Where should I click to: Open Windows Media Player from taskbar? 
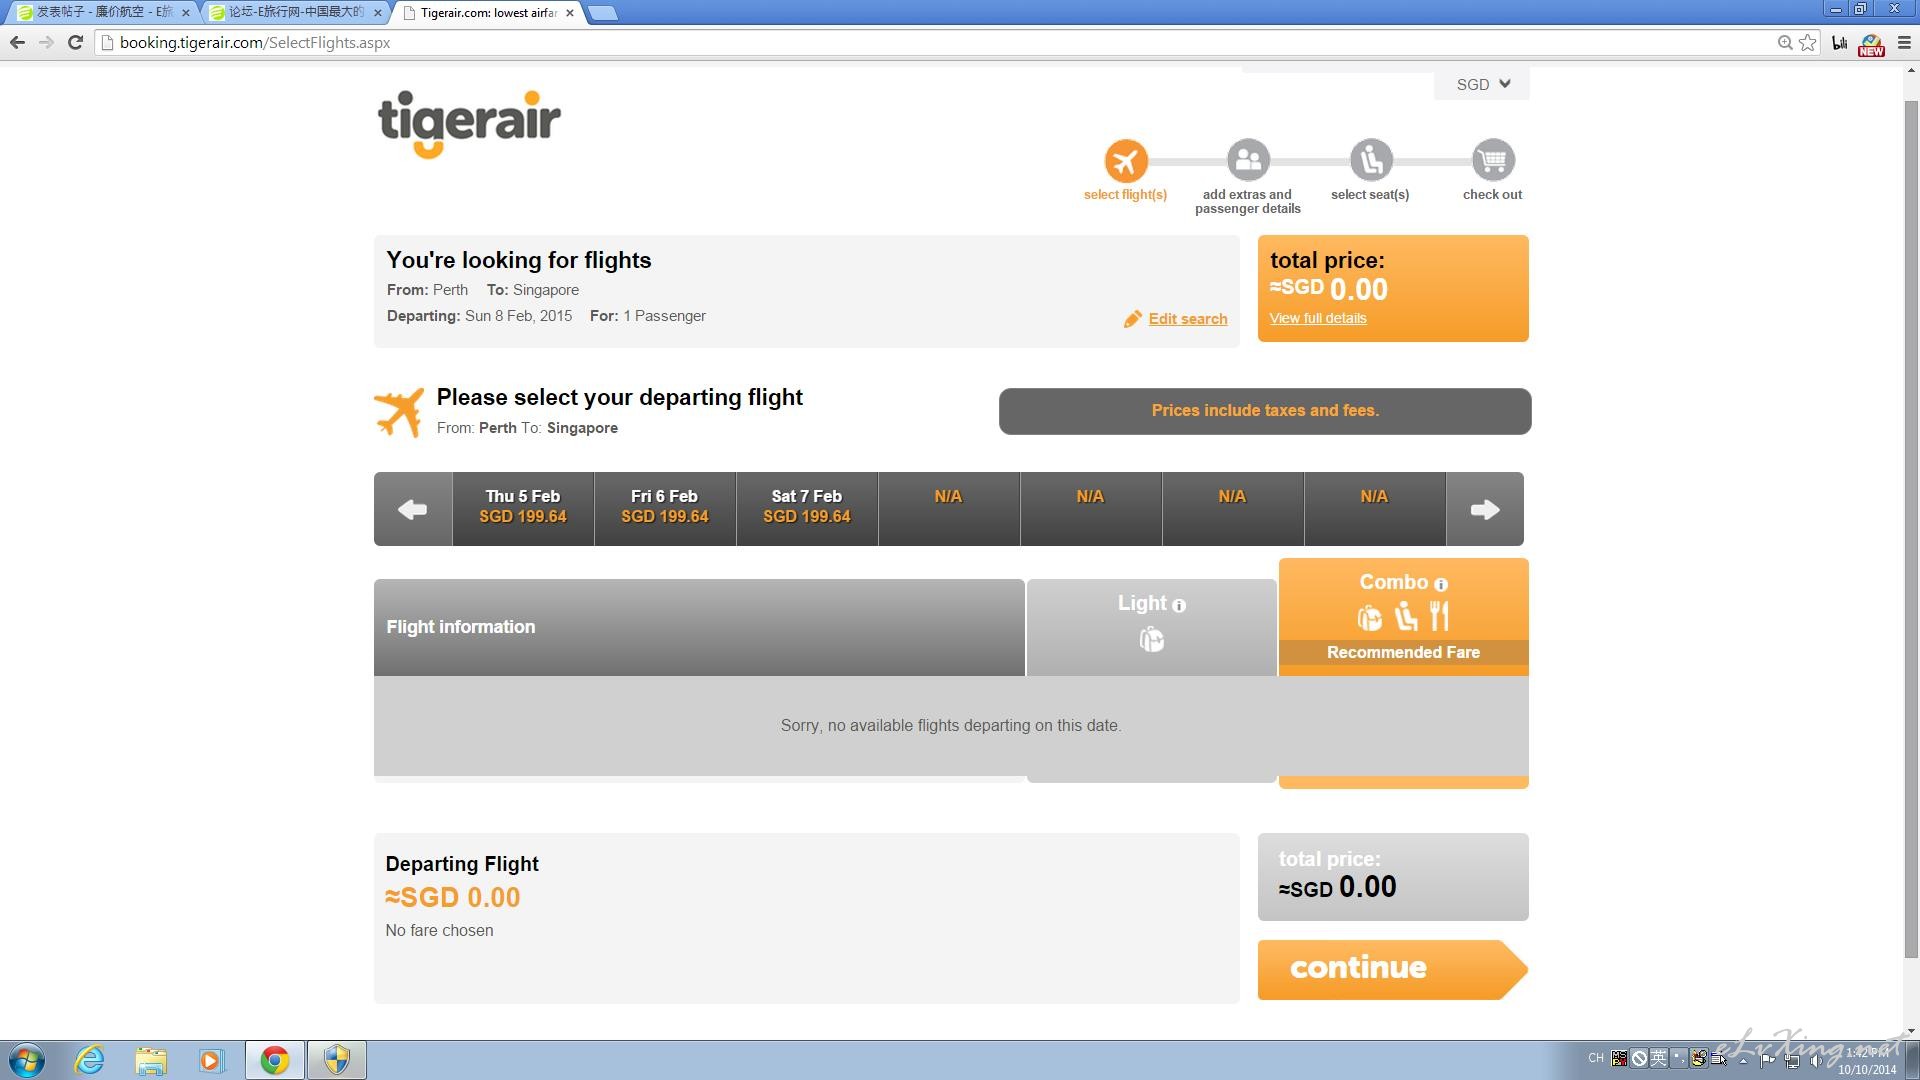211,1060
